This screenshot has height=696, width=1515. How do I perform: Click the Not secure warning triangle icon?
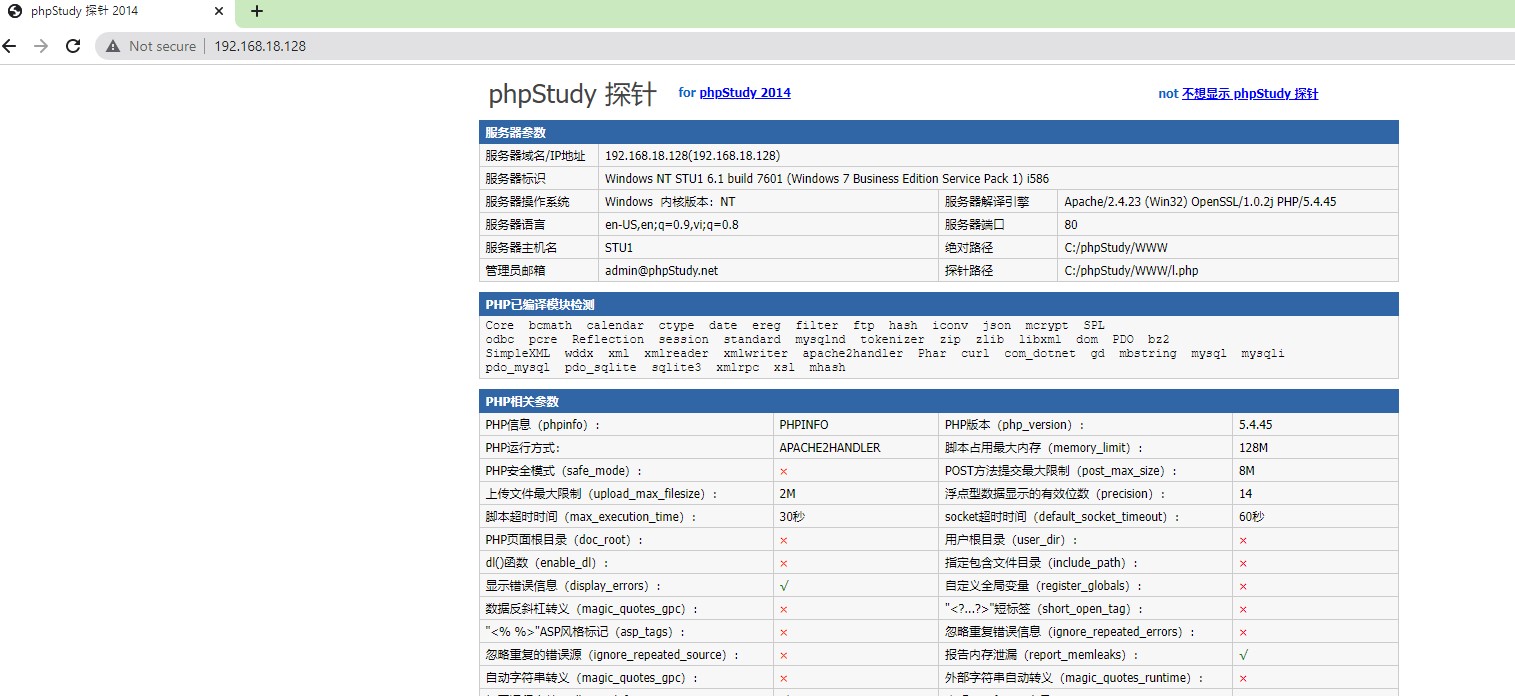[113, 45]
